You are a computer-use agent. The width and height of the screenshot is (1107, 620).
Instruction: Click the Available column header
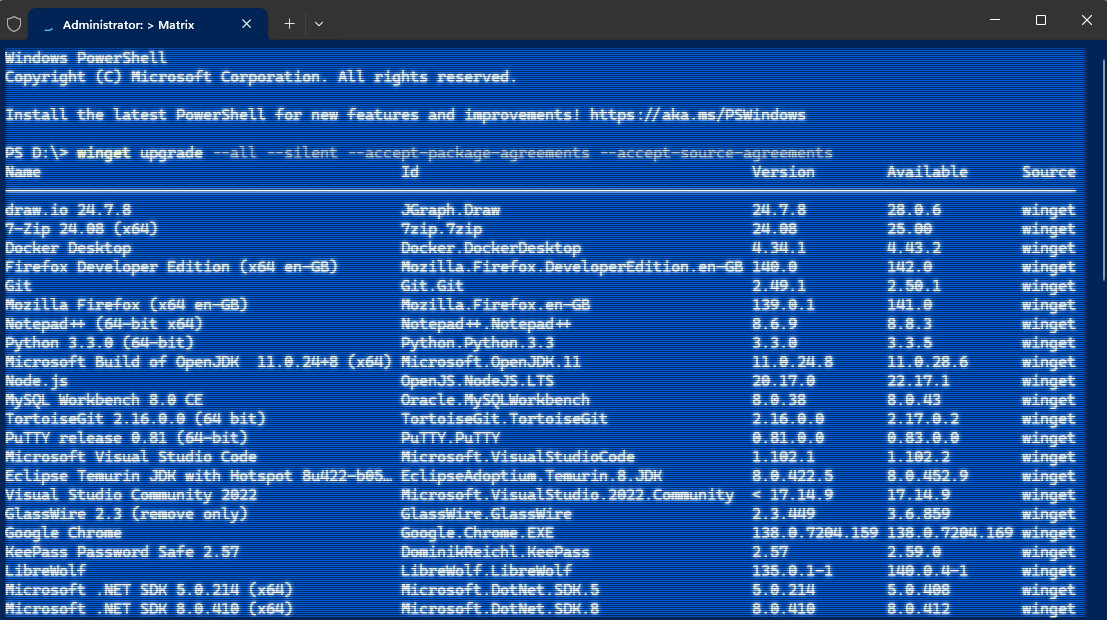pos(927,172)
